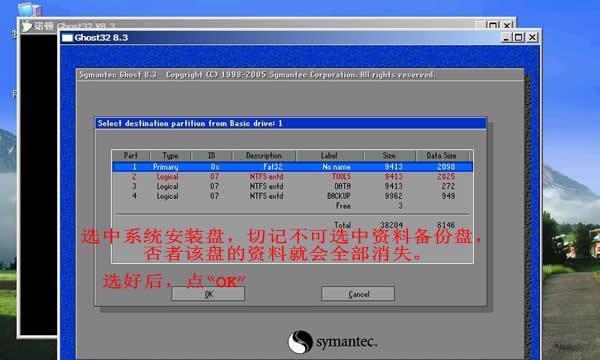Close the background Ghost32 window
Viewport: 600px width, 360px height.
click(x=507, y=25)
